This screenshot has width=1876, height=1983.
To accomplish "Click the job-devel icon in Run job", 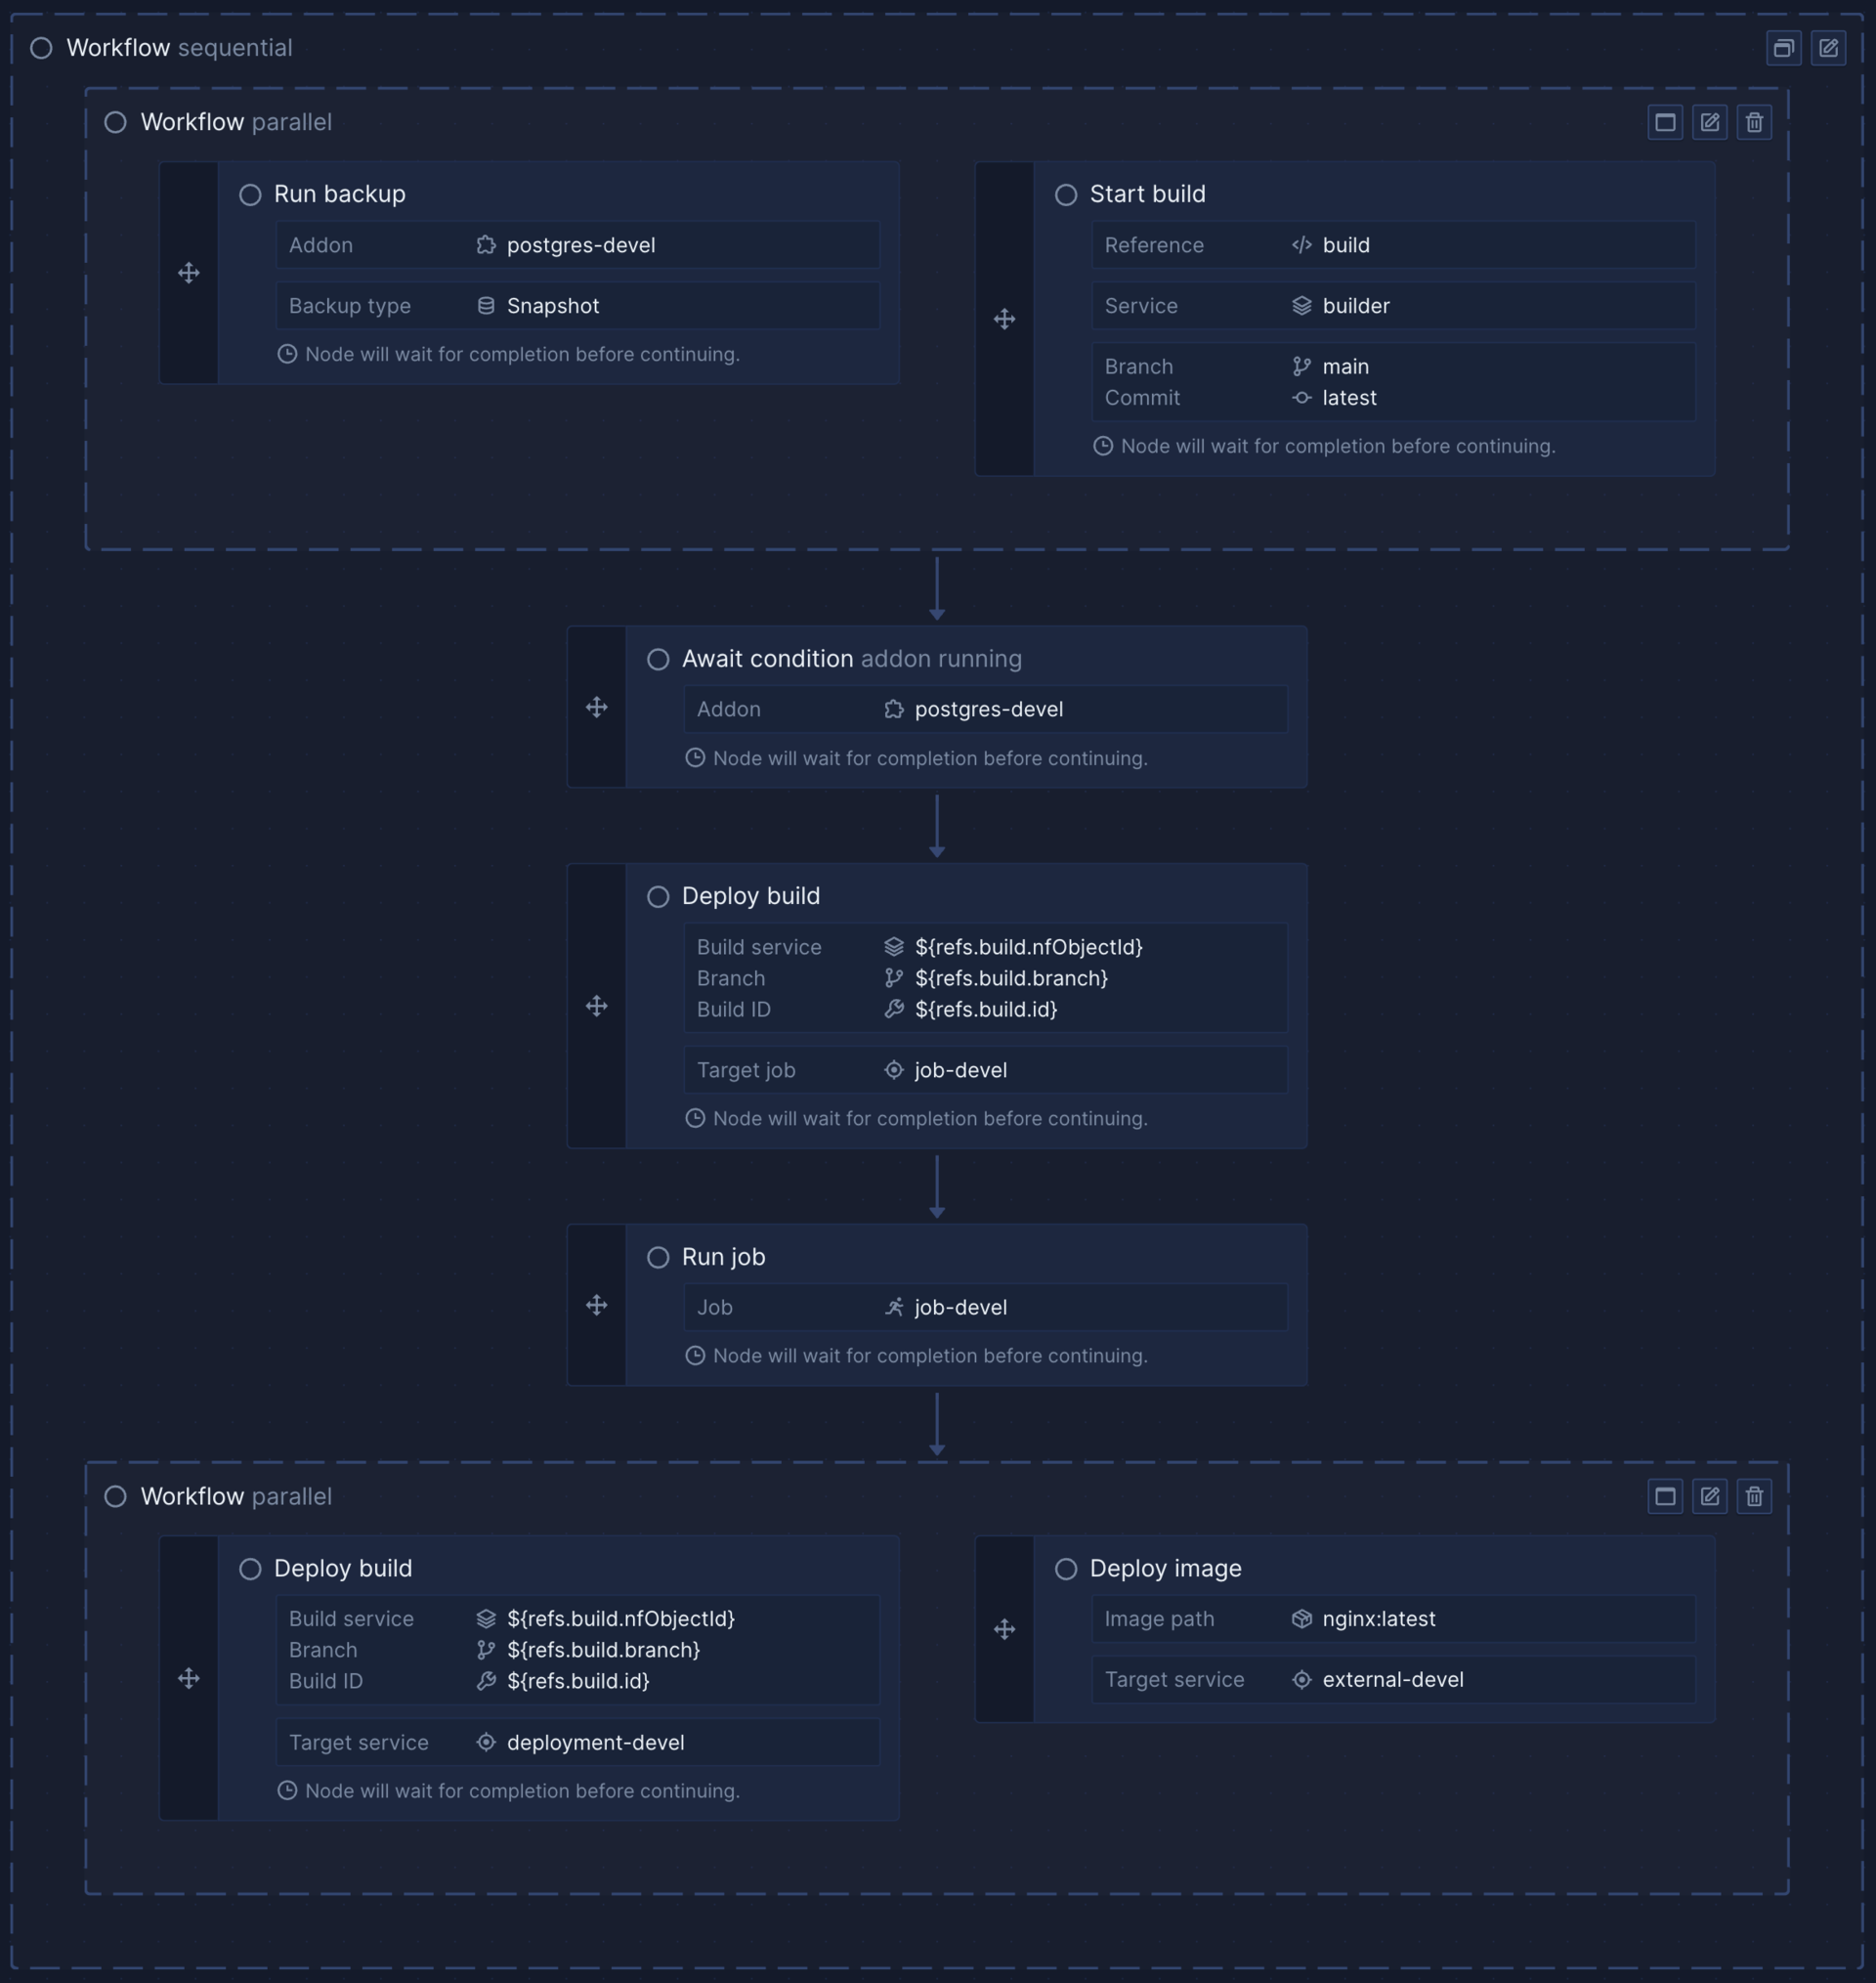I will 897,1308.
